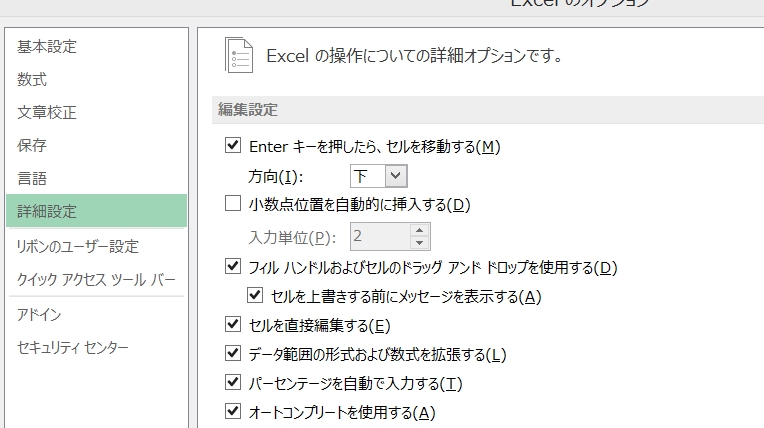Open セキュリティ センター settings

pos(73,348)
